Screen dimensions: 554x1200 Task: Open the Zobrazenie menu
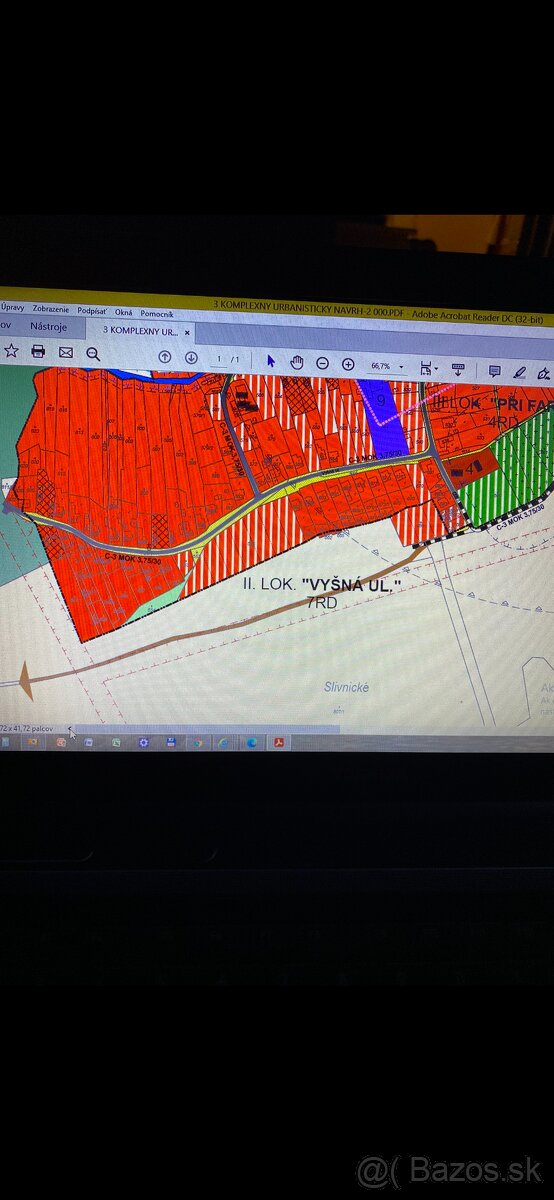point(50,309)
